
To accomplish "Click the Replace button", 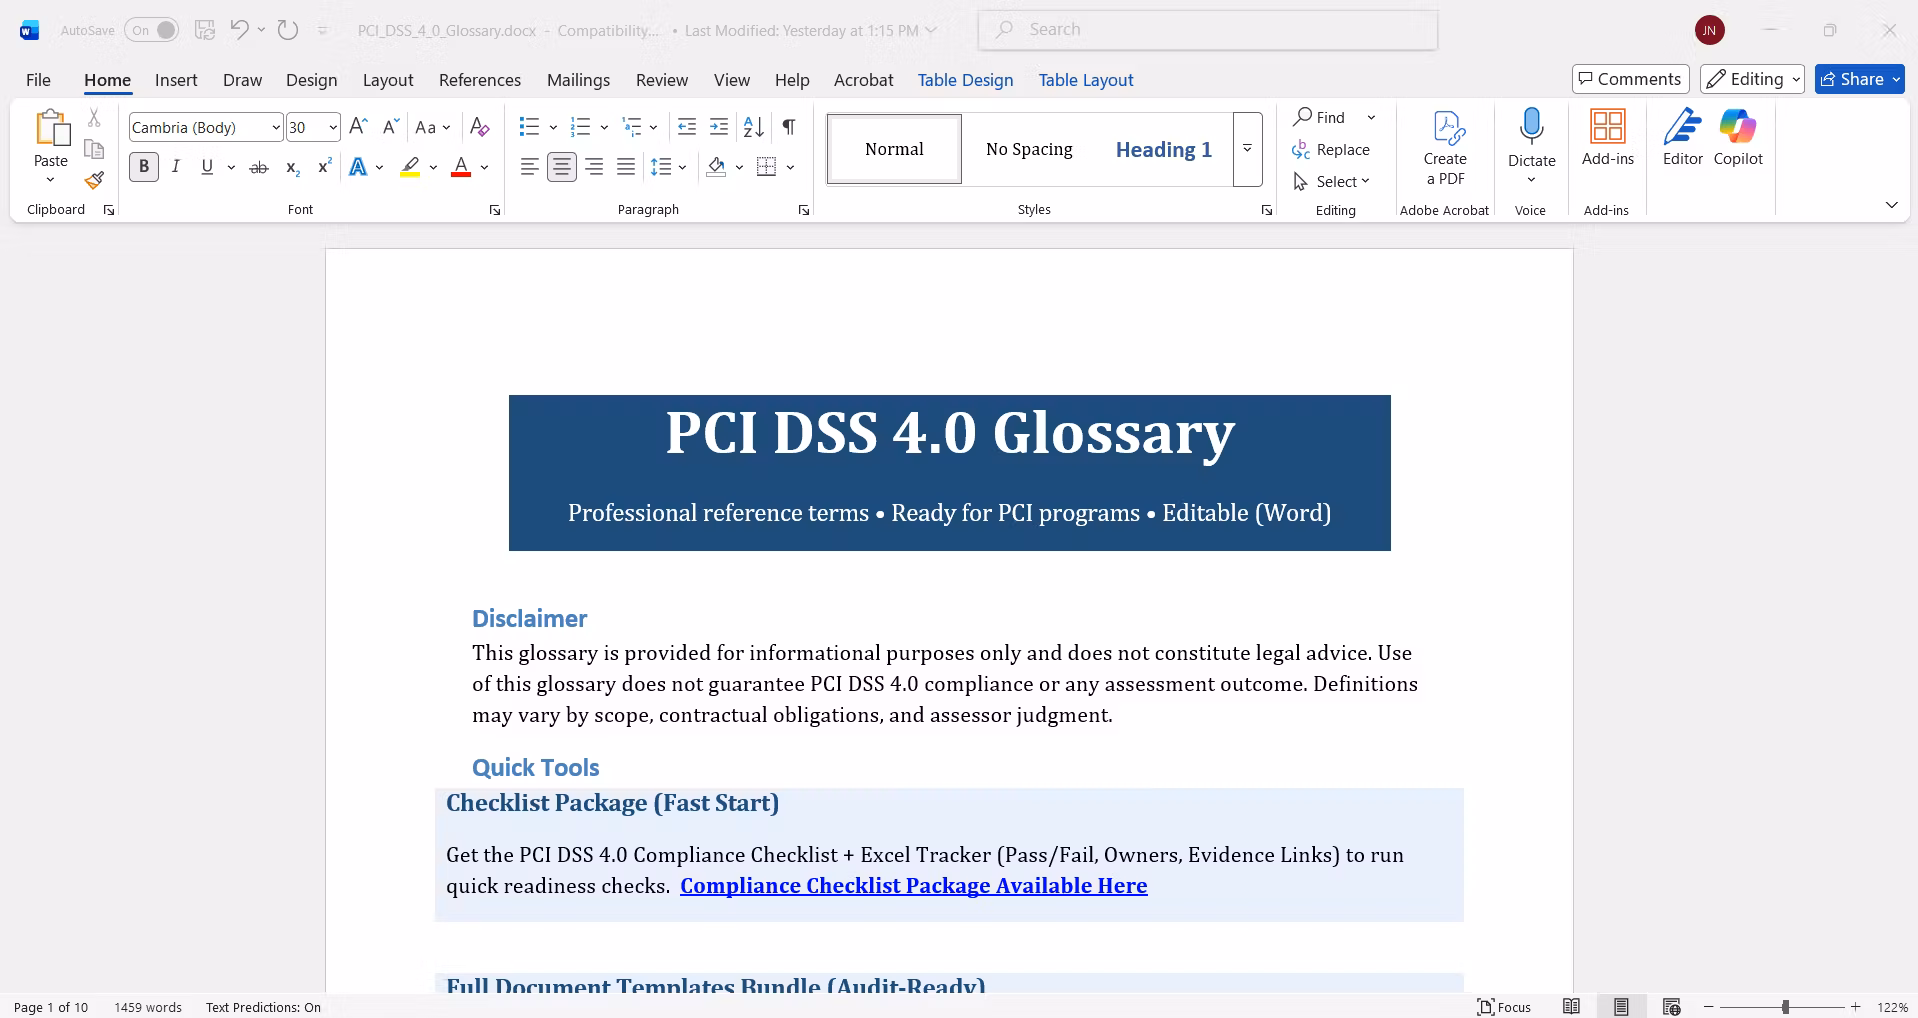I will 1331,149.
